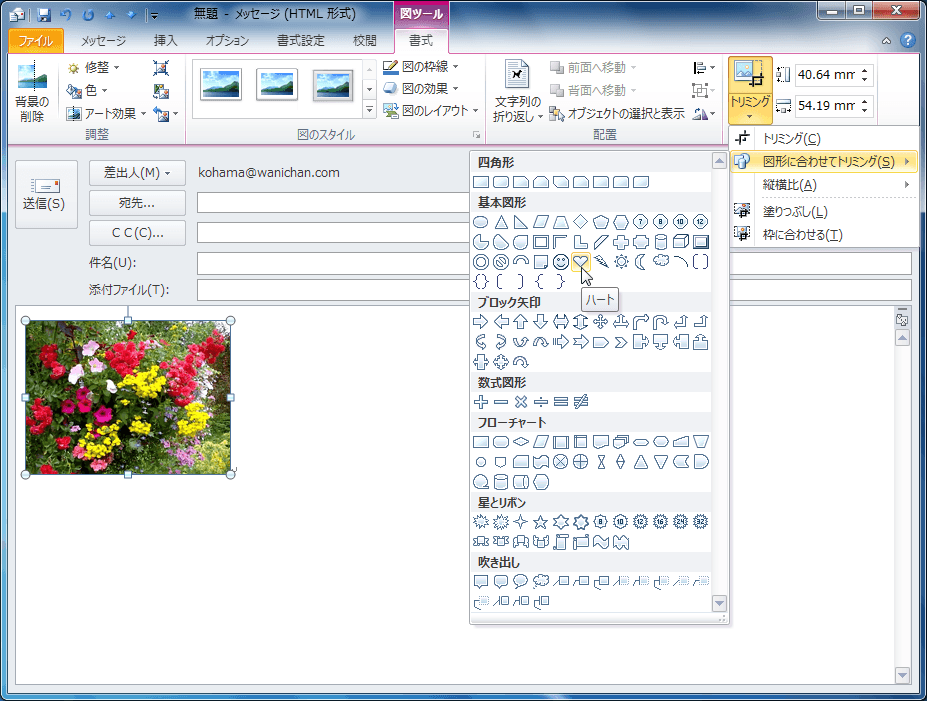Decrease the picture width 54.19 mm spinner
This screenshot has height=701, width=927.
[x=864, y=110]
